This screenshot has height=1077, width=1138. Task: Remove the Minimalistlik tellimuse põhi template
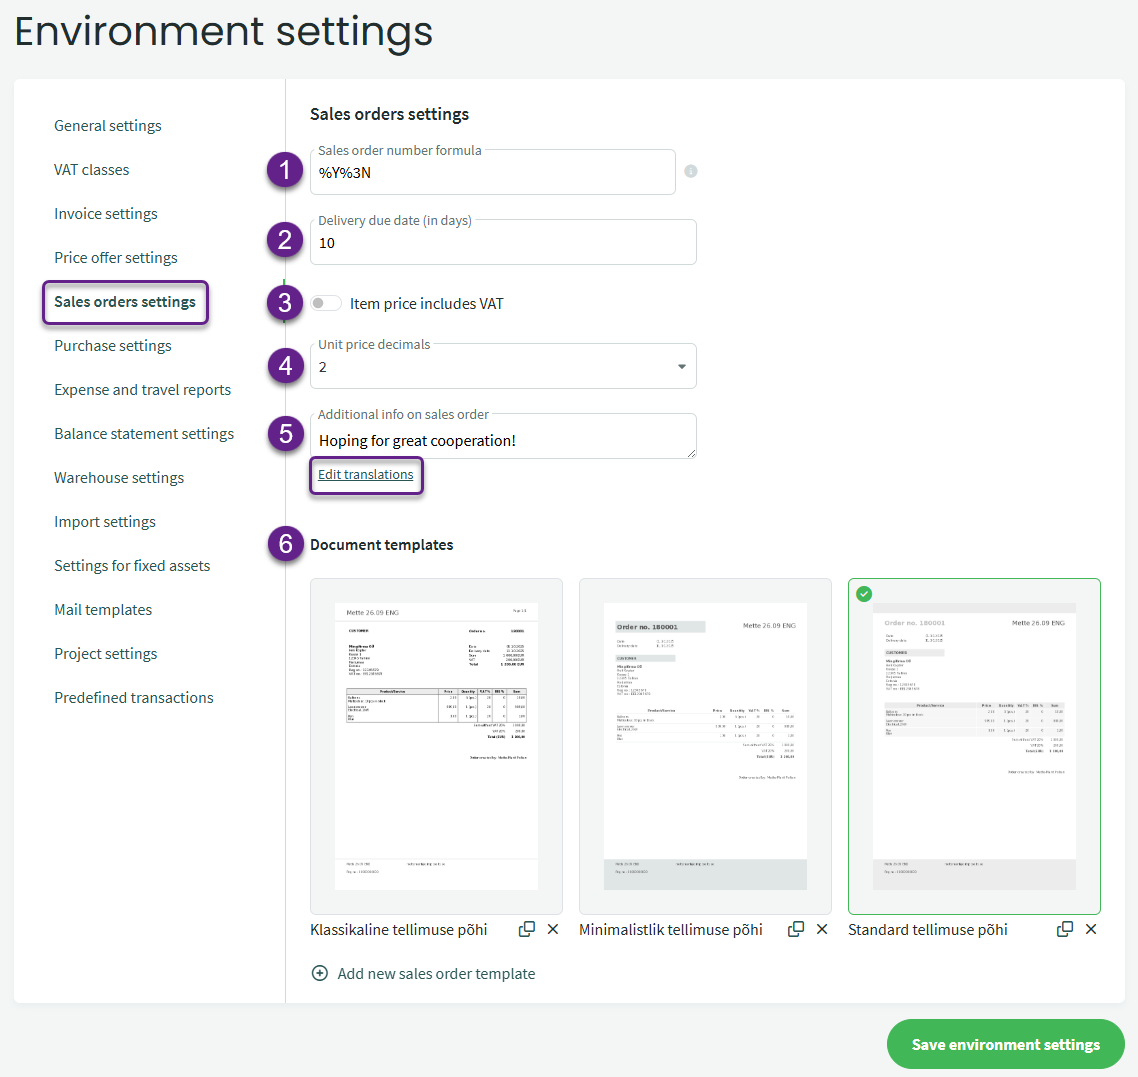(x=822, y=929)
